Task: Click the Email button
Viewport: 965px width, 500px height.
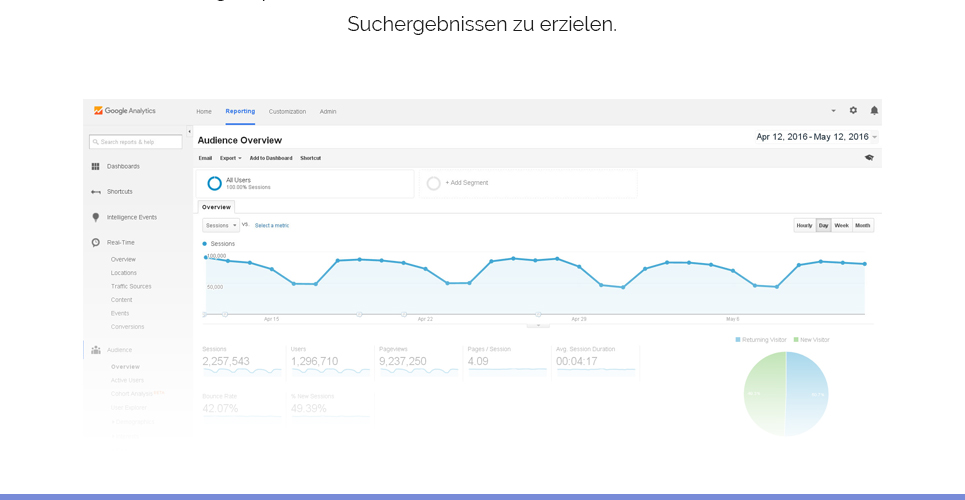Action: pyautogui.click(x=205, y=158)
